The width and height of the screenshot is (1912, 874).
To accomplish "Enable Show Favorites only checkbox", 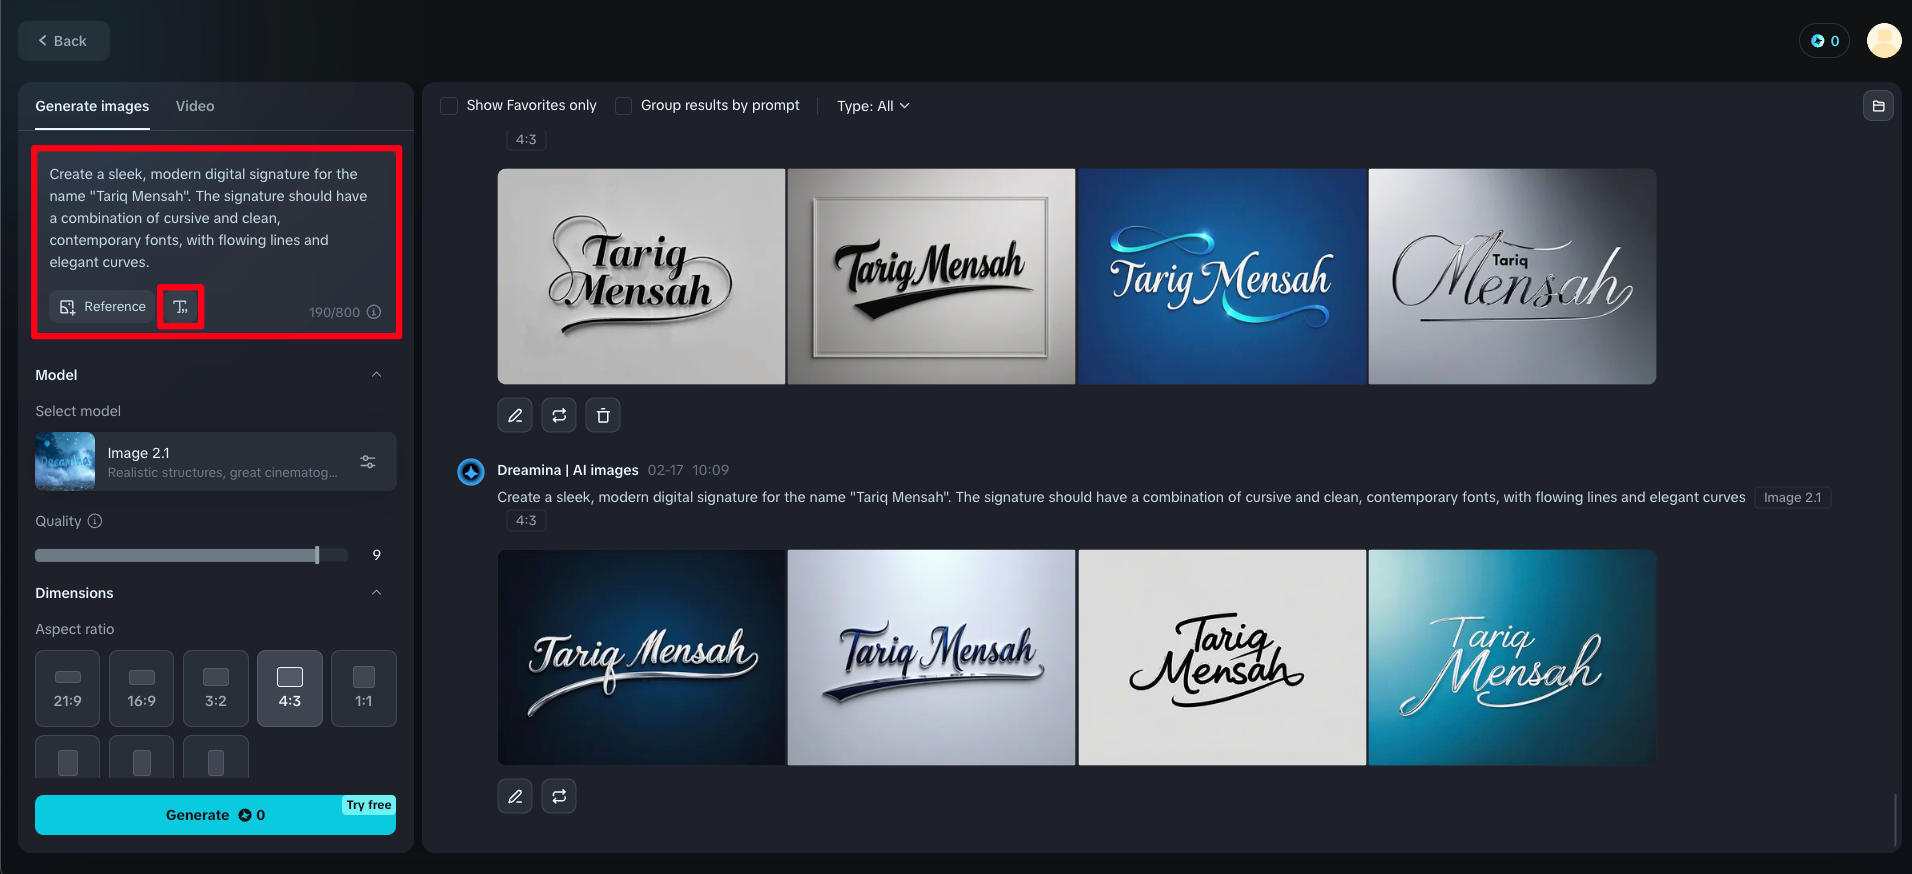I will pos(450,106).
